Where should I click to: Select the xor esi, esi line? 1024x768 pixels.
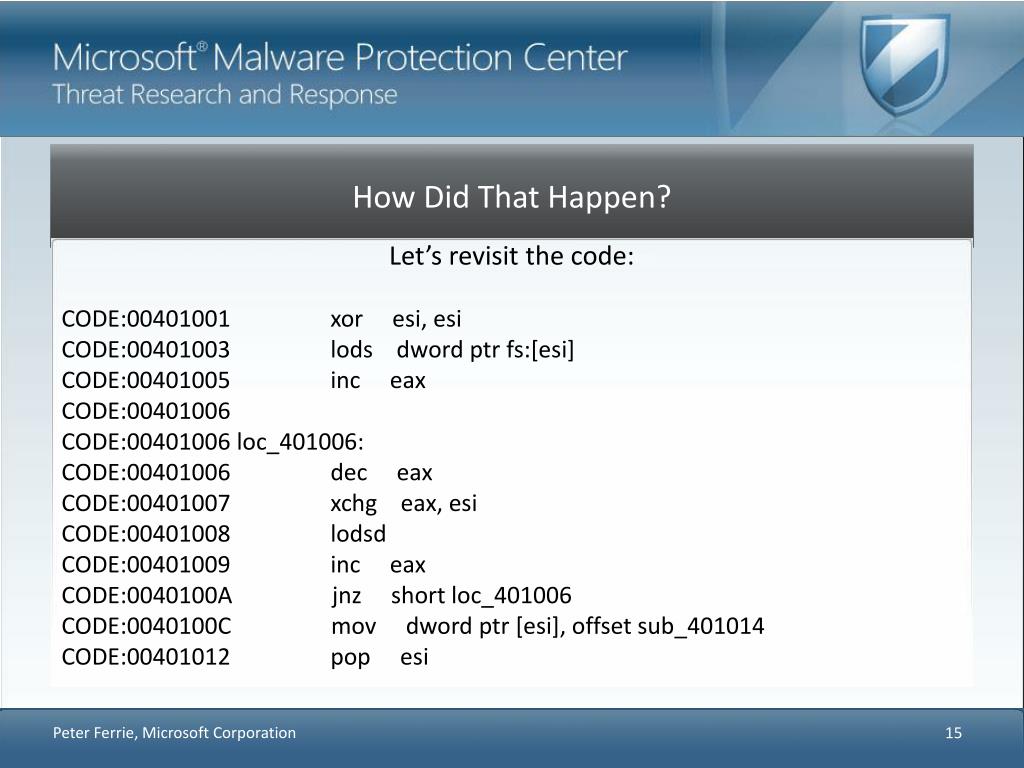point(261,319)
